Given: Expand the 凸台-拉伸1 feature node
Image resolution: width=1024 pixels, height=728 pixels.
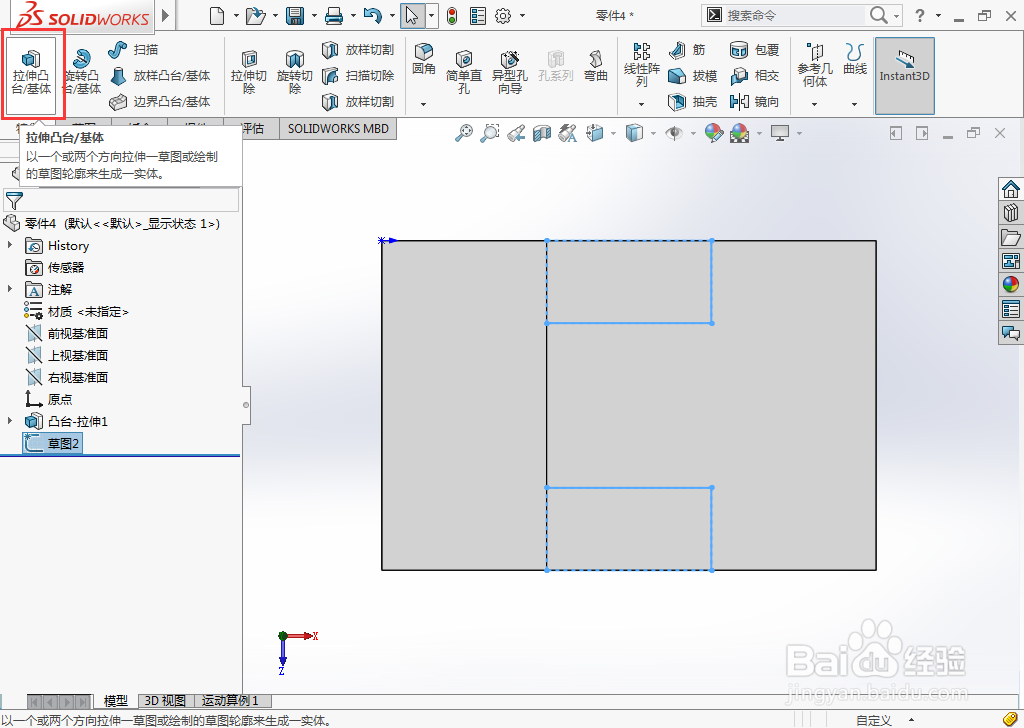Looking at the screenshot, I should point(10,420).
